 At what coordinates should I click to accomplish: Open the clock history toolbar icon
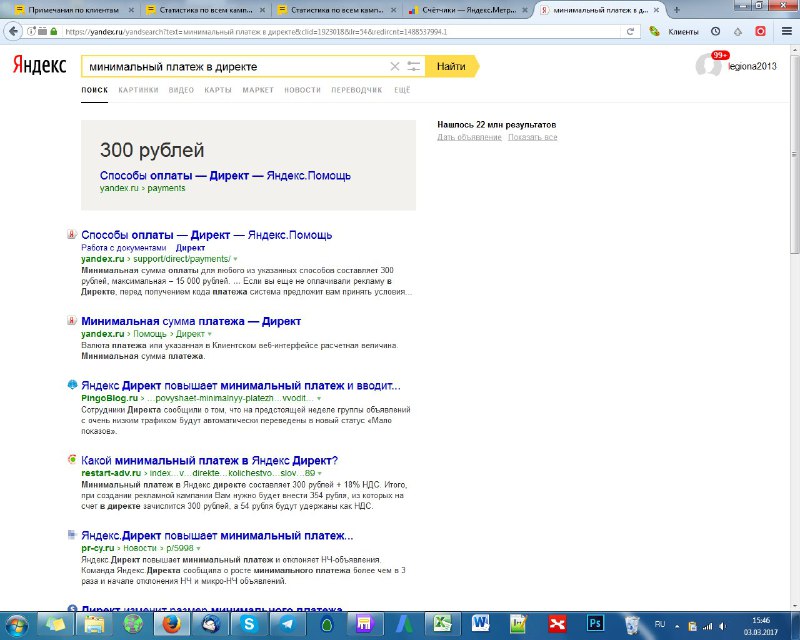pyautogui.click(x=715, y=32)
